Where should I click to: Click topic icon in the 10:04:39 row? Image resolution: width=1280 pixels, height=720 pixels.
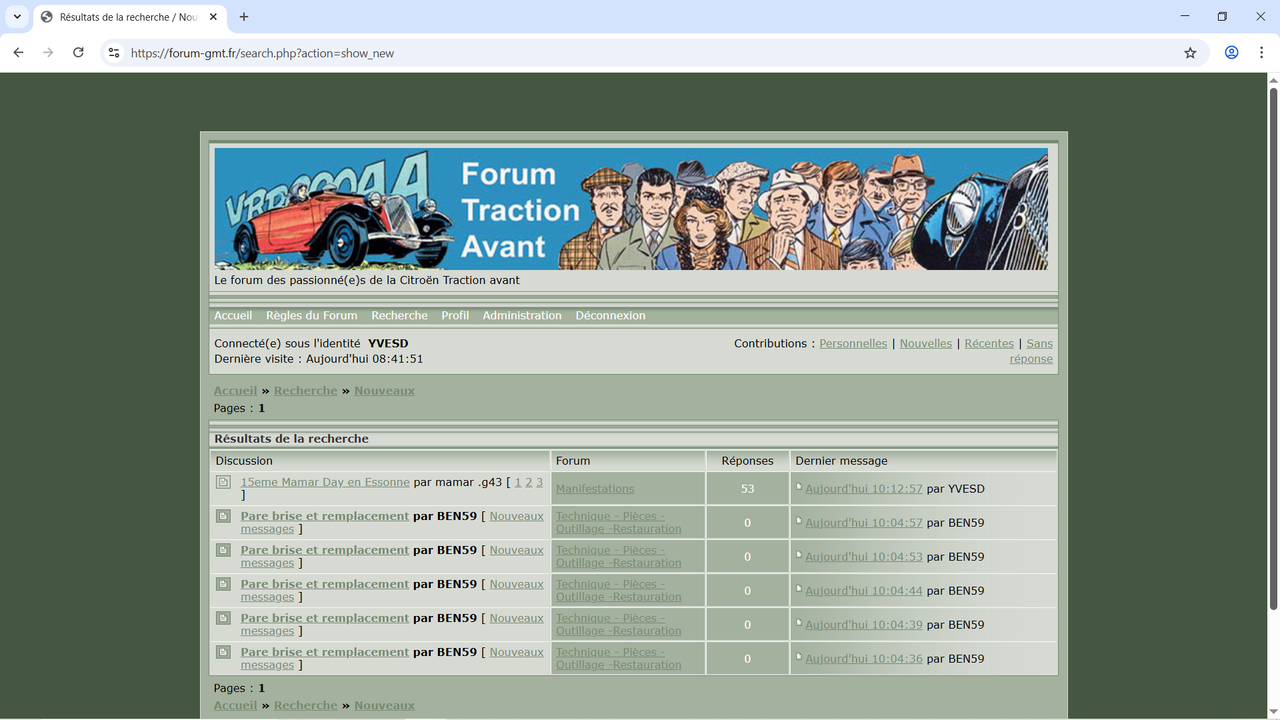223,618
